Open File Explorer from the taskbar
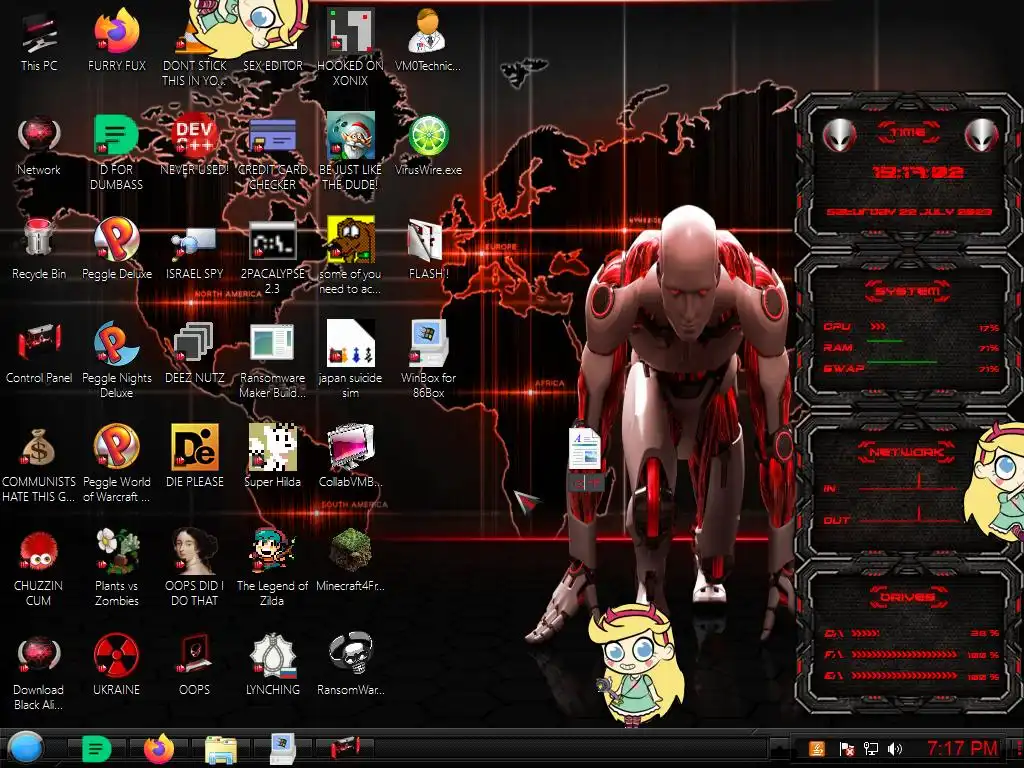The width and height of the screenshot is (1024, 768). tap(221, 749)
